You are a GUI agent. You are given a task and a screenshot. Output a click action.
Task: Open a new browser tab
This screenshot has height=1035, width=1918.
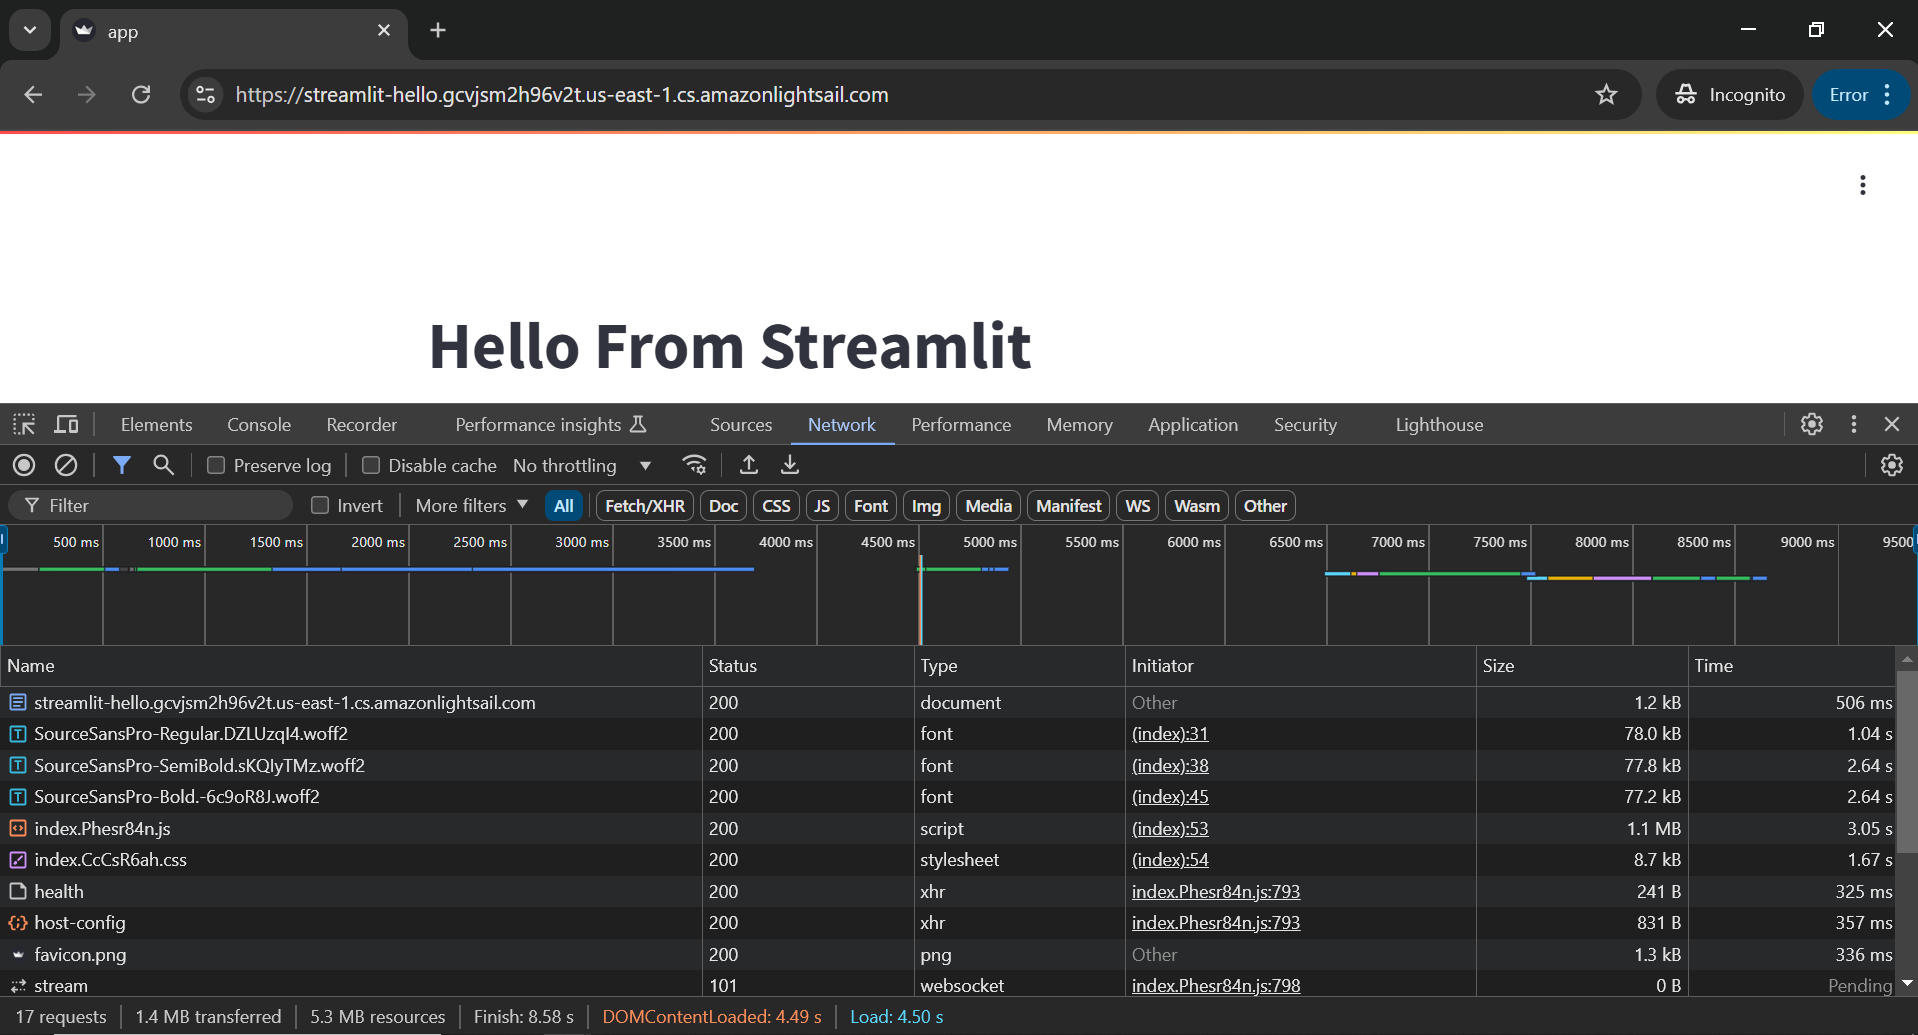tap(438, 31)
